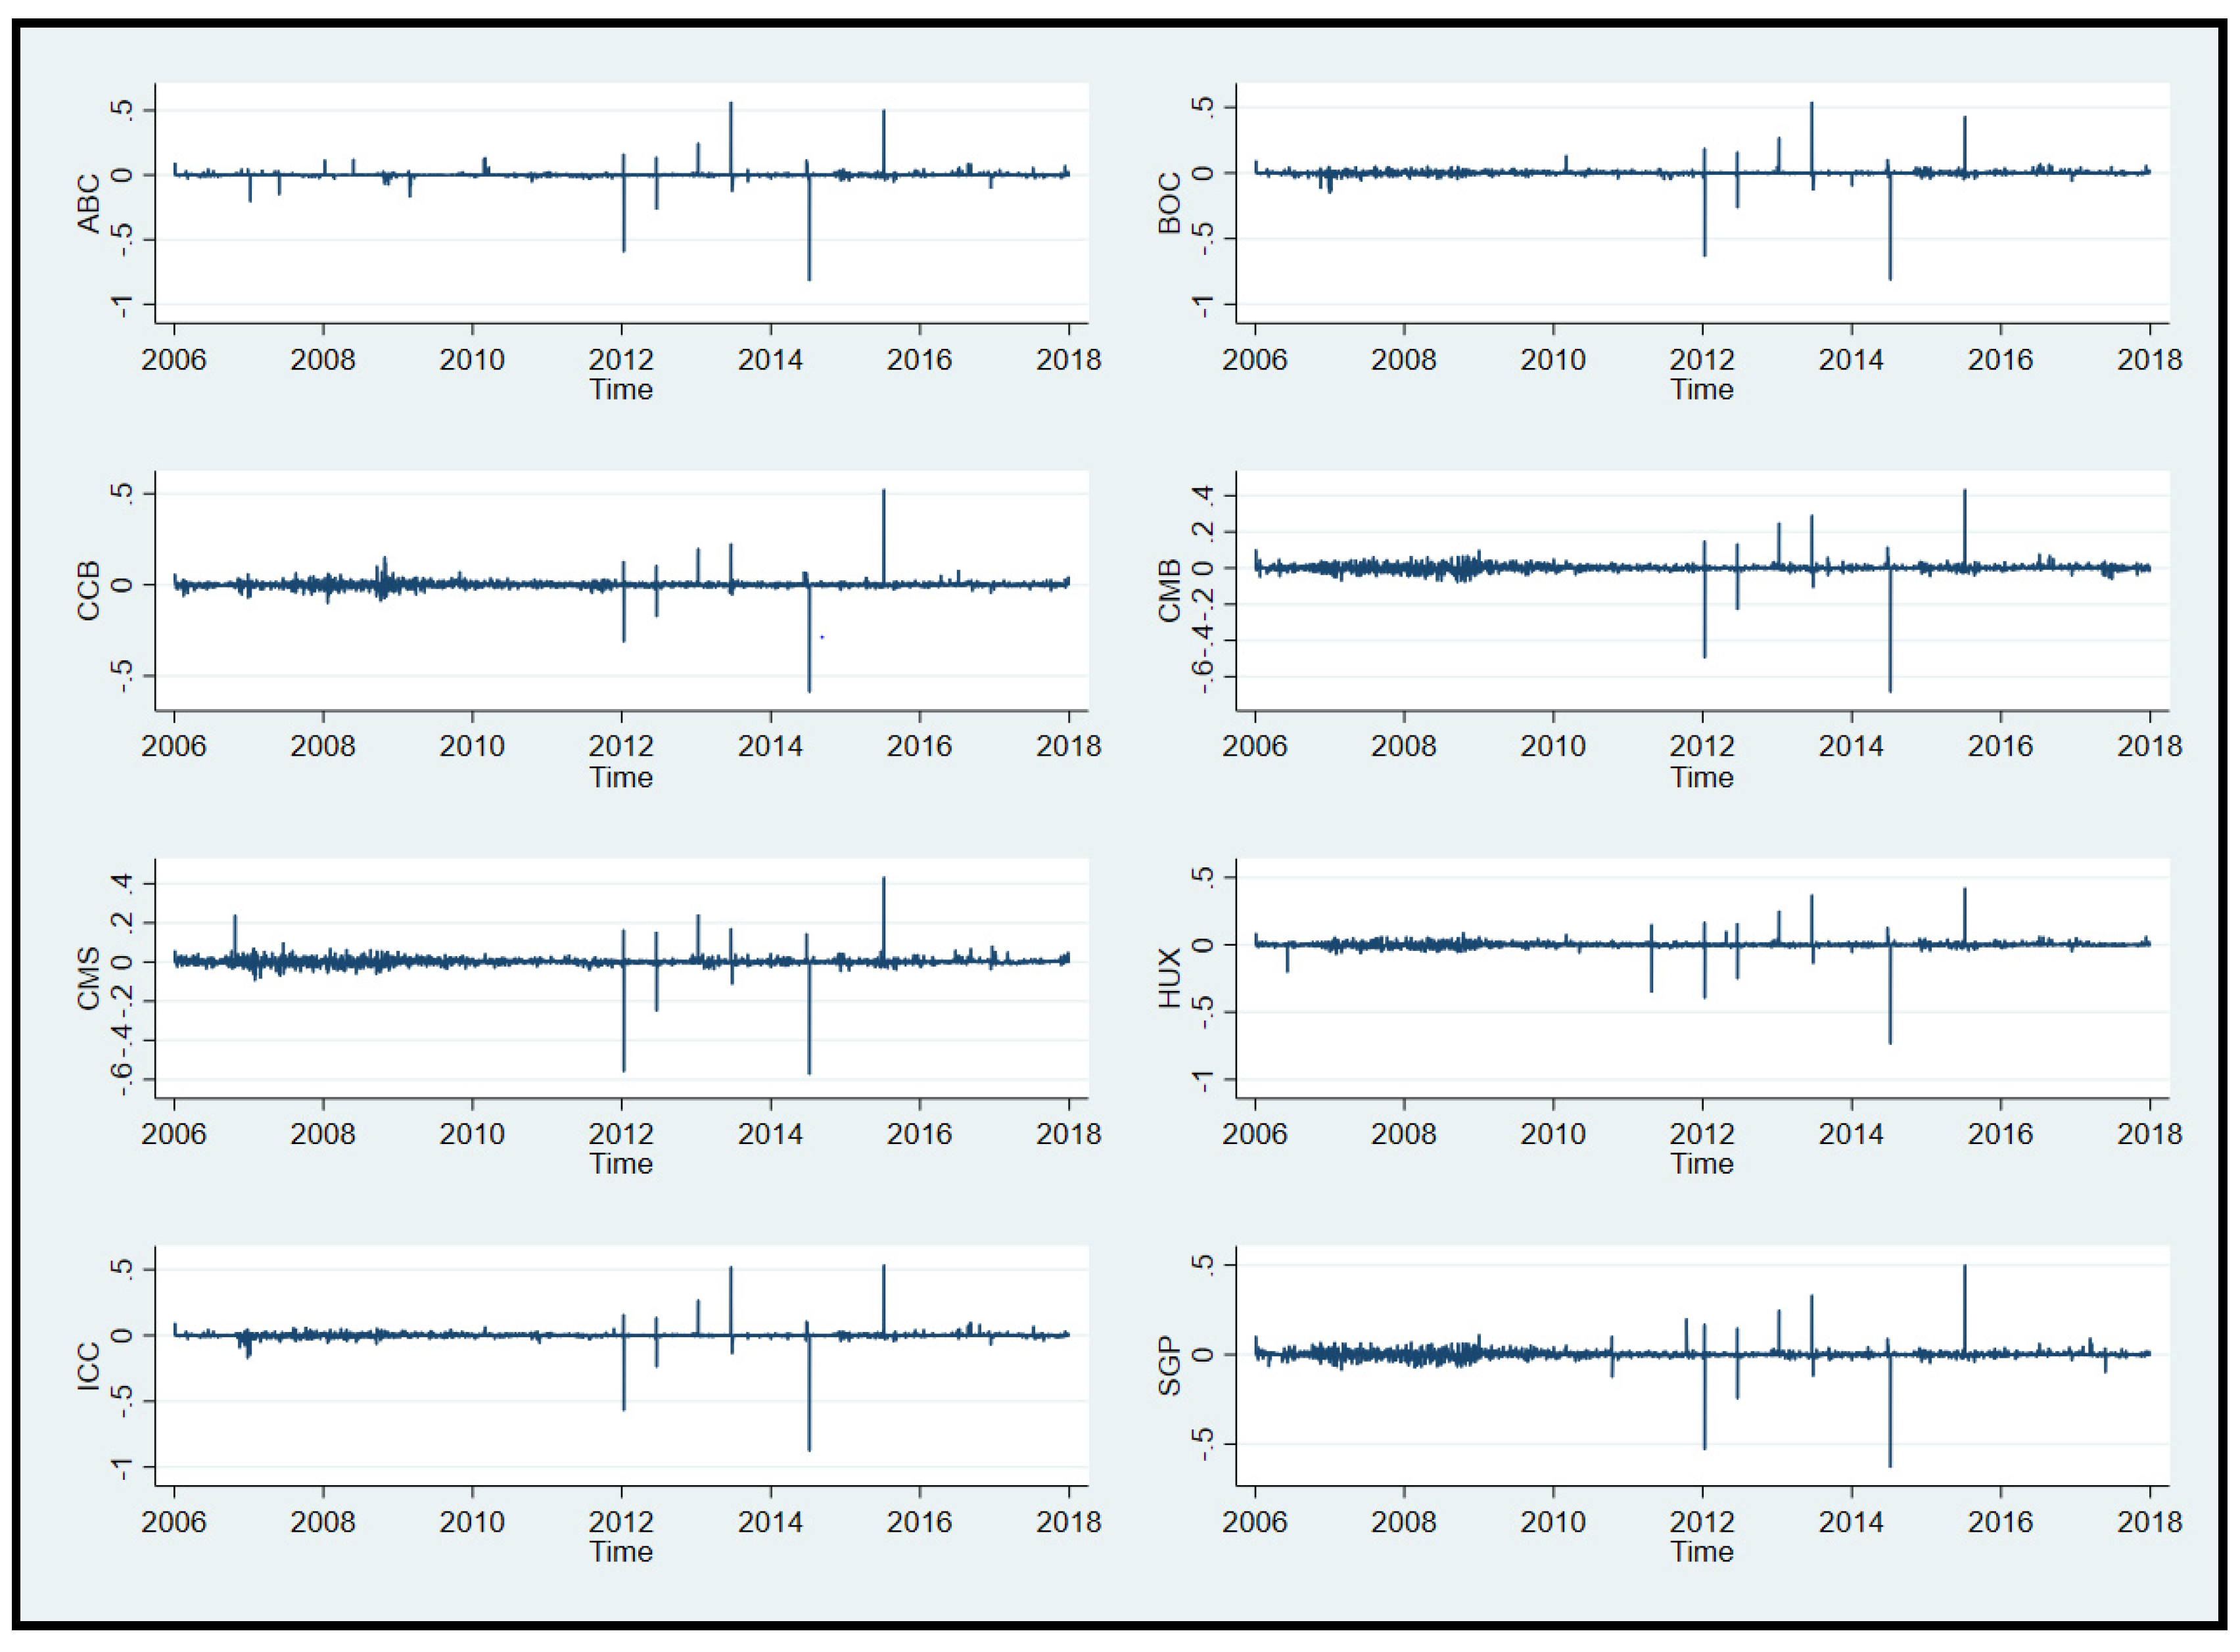This screenshot has height=1652, width=2240.
Task: Click 2012 tick on the SGP chart axis
Action: coord(1702,1522)
